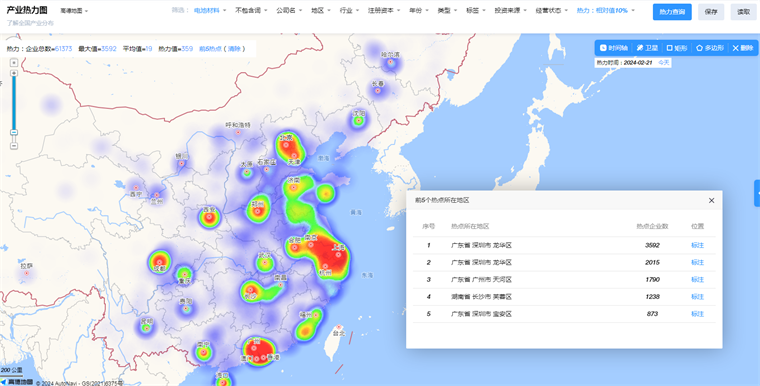Expand the 不包含词 filter
The height and width of the screenshot is (386, 760).
coord(251,10)
